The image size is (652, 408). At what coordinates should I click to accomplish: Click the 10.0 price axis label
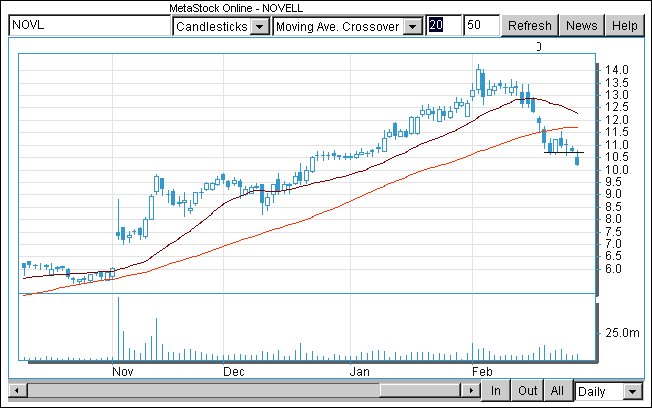pyautogui.click(x=617, y=170)
